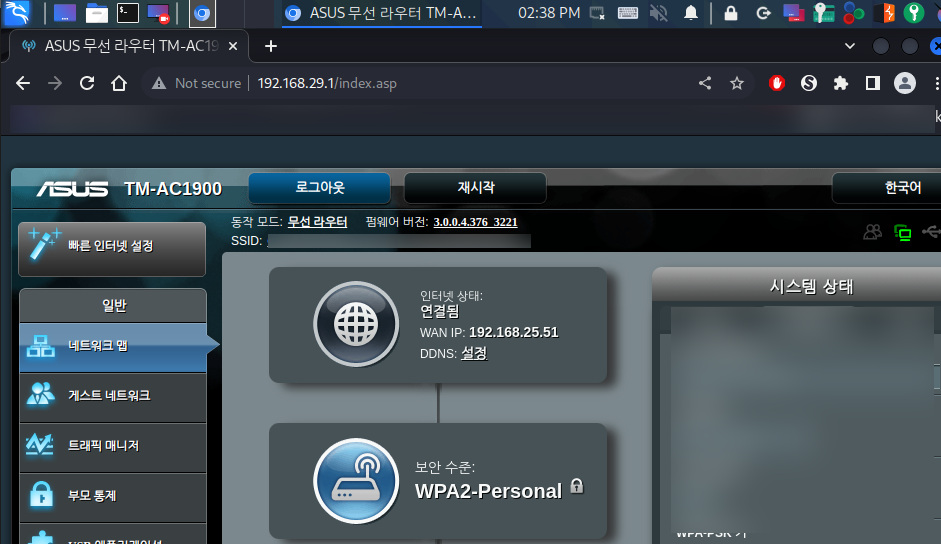Open the 무선 라우터 operation mode link
This screenshot has height=544, width=941.
(317, 222)
